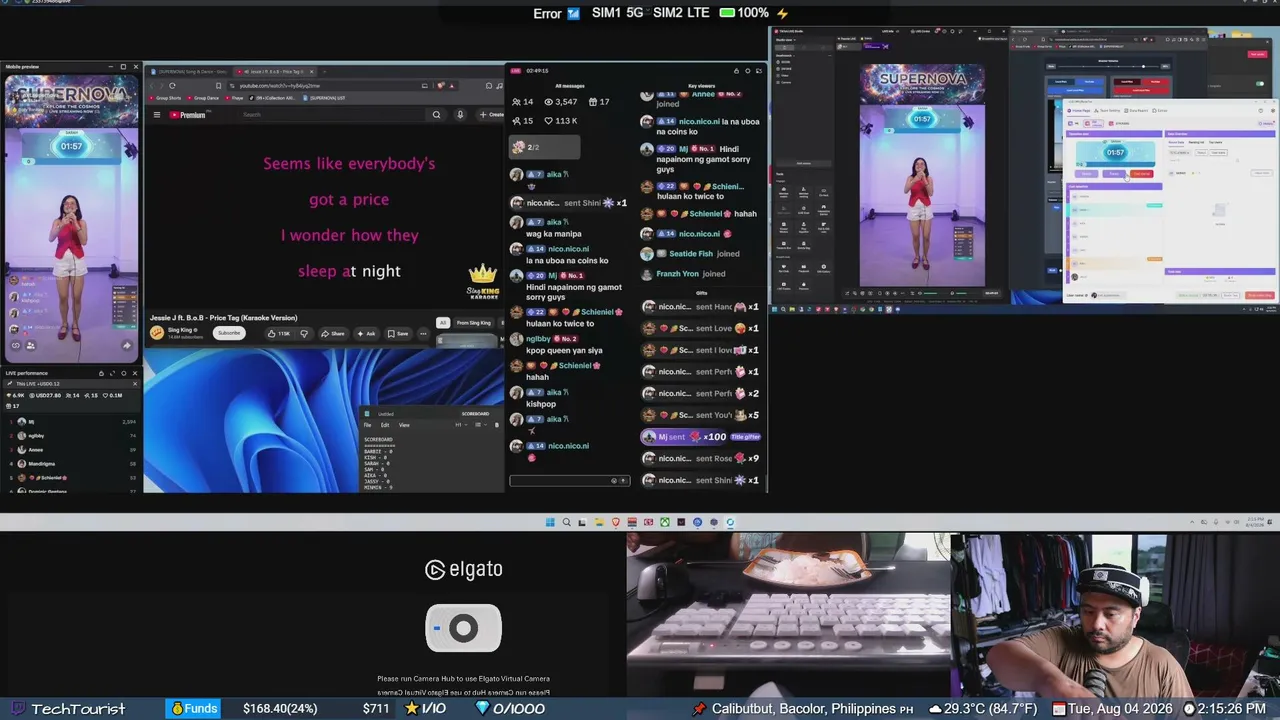Open Windows Start menu on taskbar
1280x720 pixels.
[x=550, y=522]
